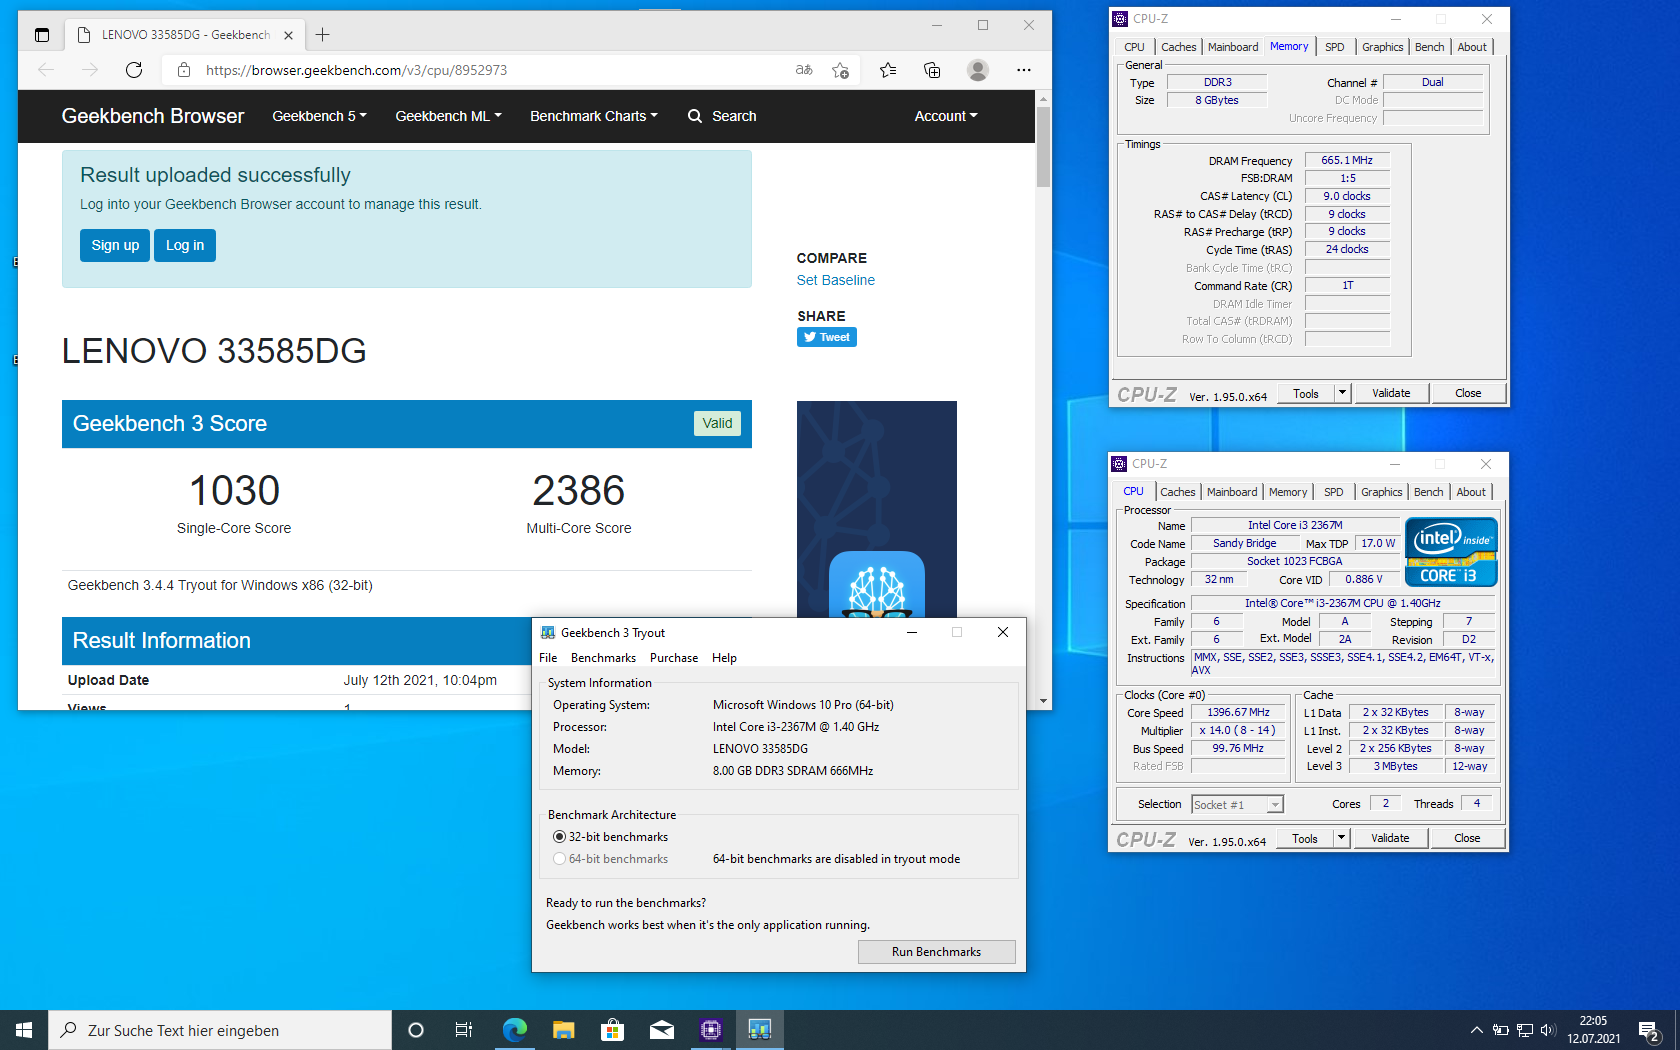
Task: Open the About tab in upper CPU-Z window
Action: (x=1472, y=47)
